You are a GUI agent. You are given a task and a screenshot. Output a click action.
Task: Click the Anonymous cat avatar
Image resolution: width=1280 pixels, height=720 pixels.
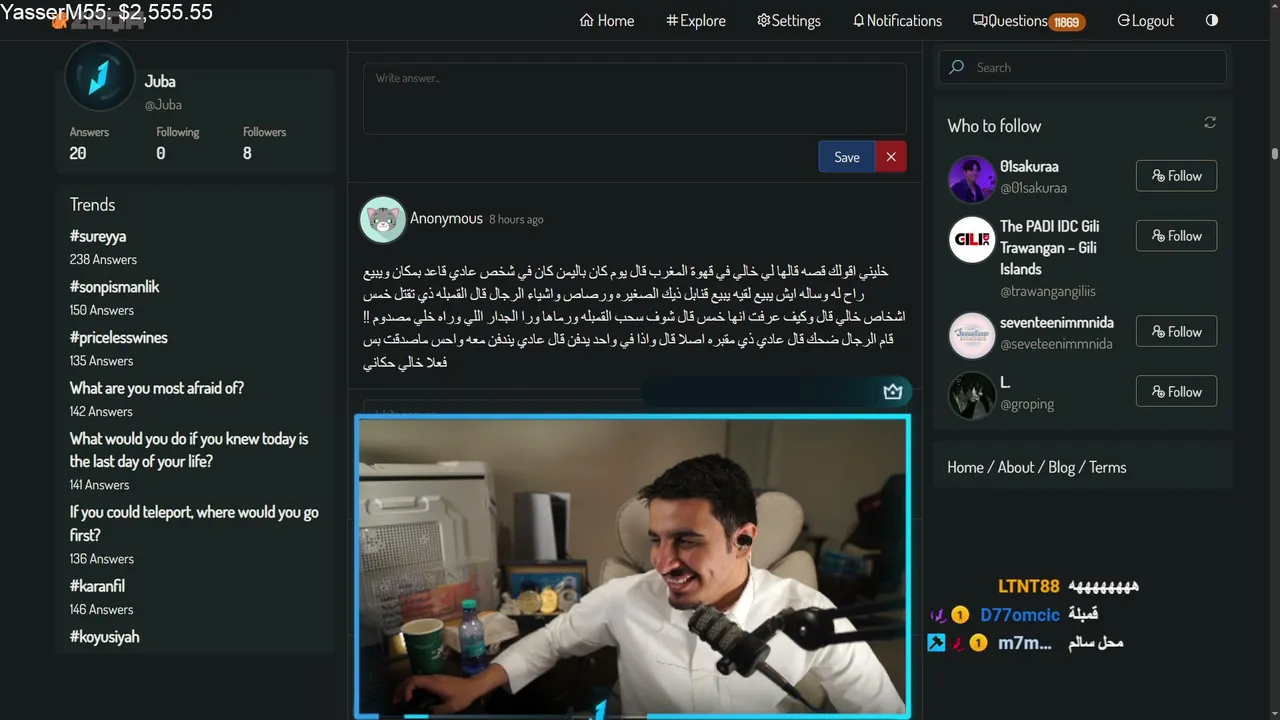click(x=383, y=219)
